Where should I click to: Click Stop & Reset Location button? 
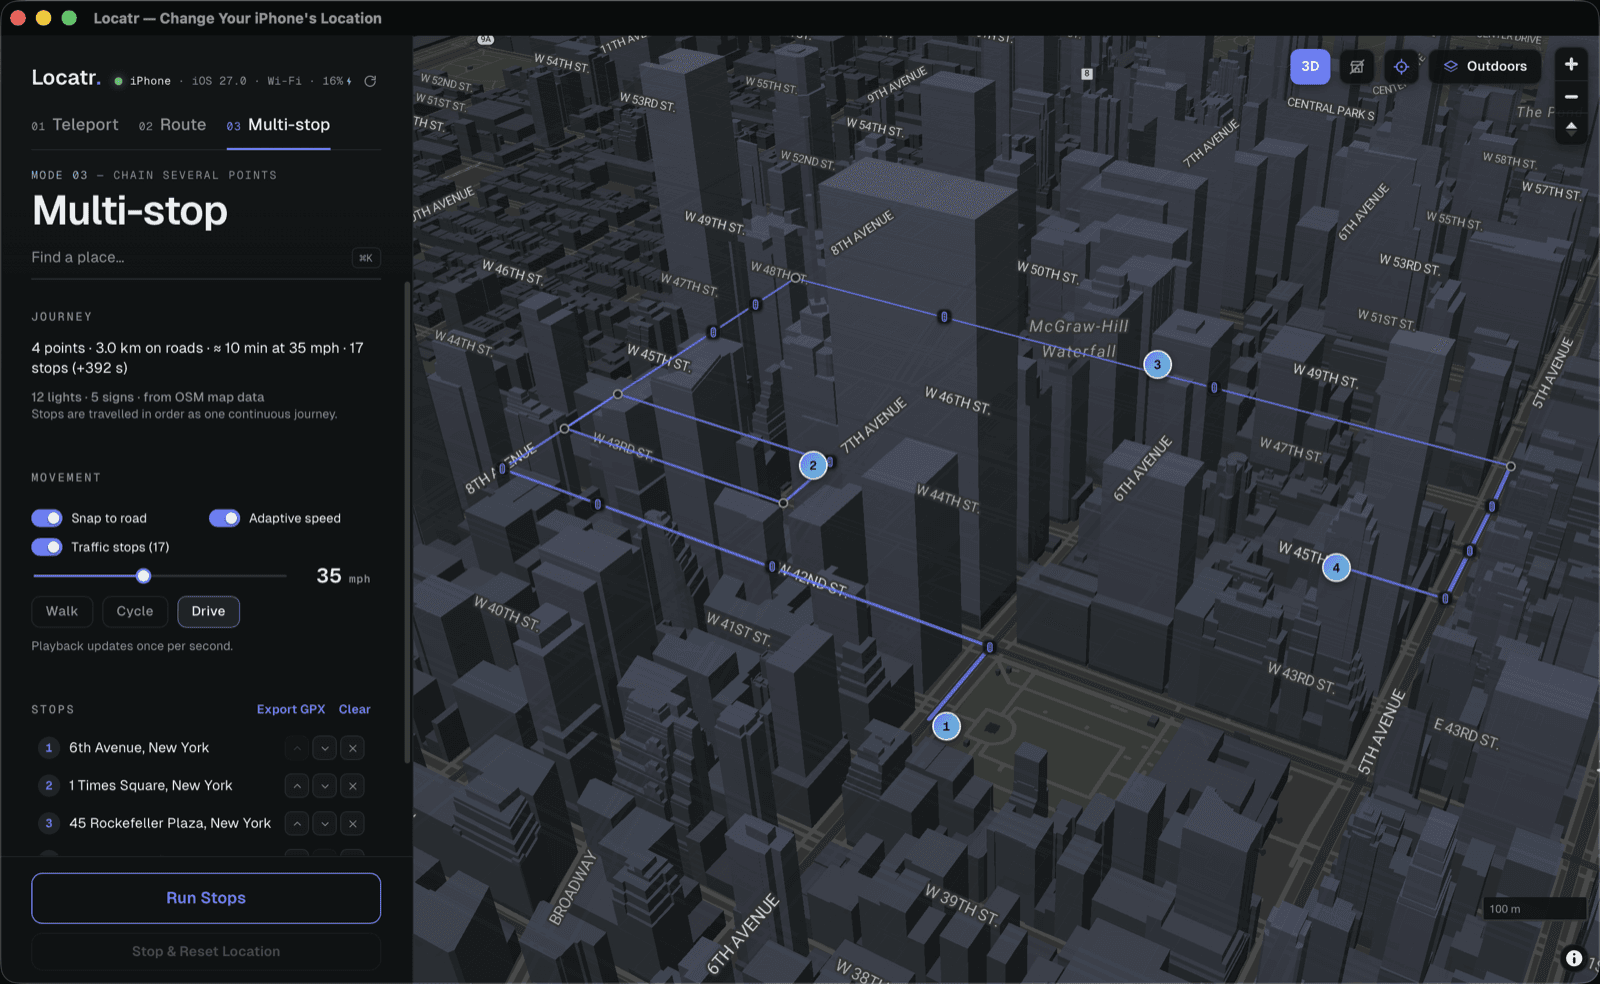[x=206, y=952]
